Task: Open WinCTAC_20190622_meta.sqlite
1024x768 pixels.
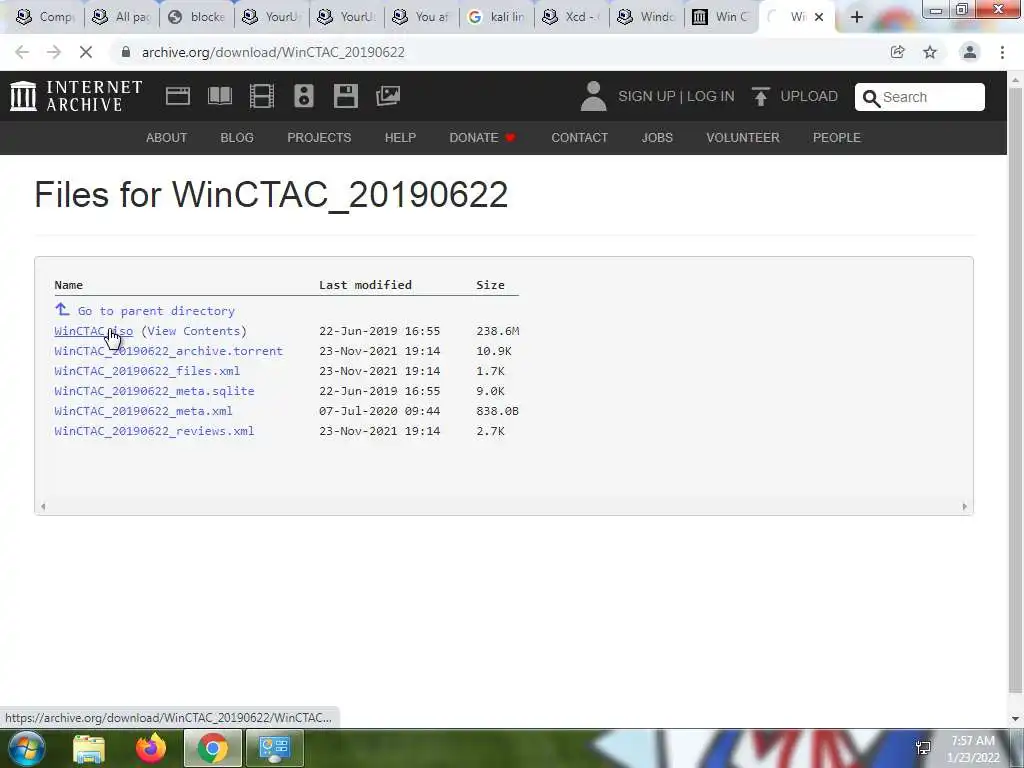Action: pyautogui.click(x=154, y=391)
